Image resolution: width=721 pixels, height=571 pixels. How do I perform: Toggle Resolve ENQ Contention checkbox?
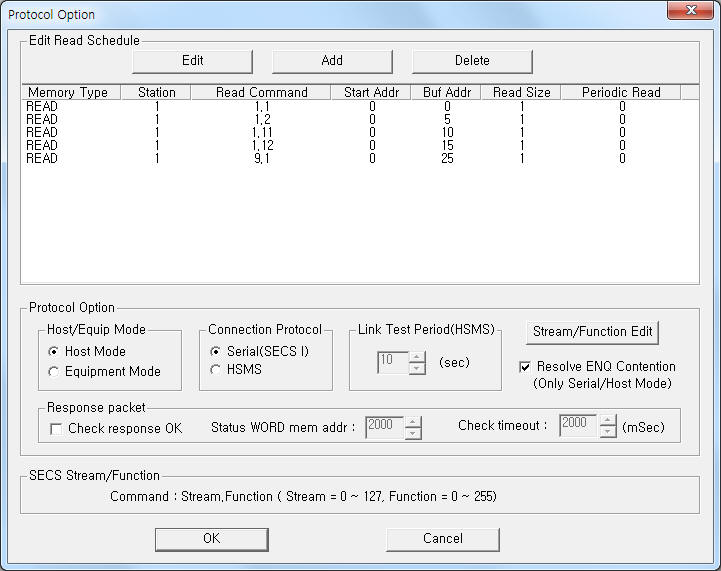coord(525,367)
